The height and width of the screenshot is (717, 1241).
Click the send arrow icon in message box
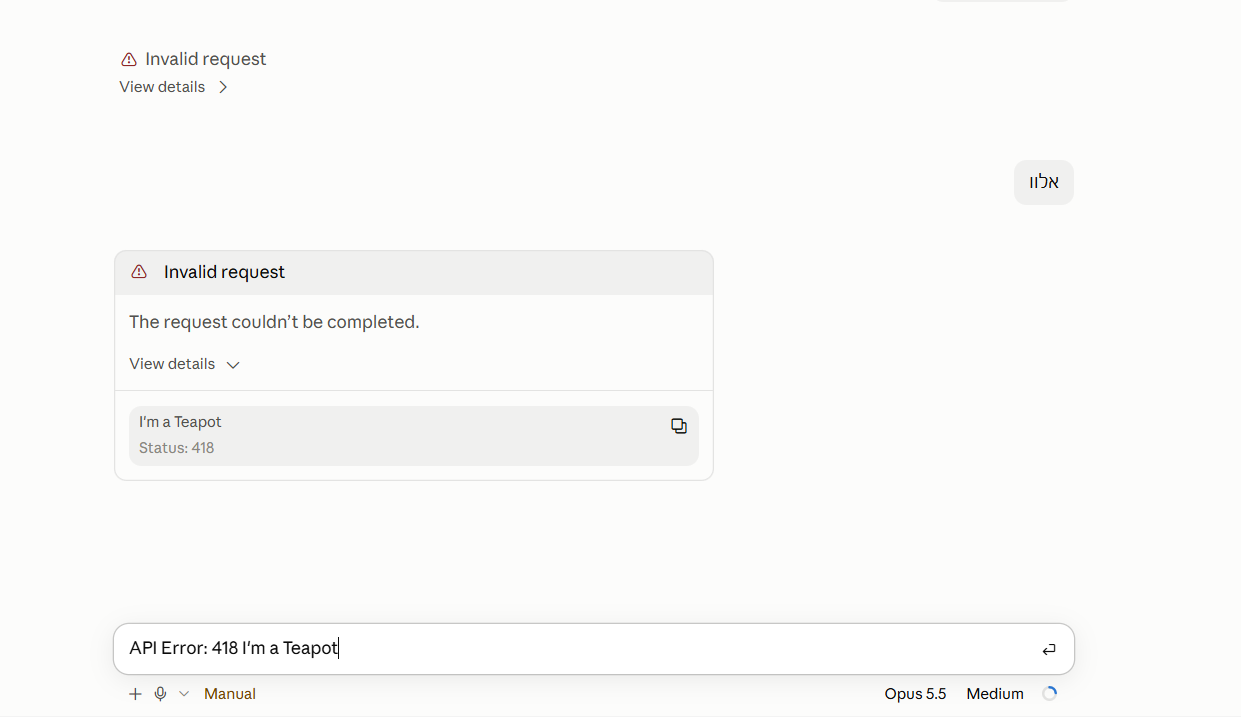(x=1049, y=650)
